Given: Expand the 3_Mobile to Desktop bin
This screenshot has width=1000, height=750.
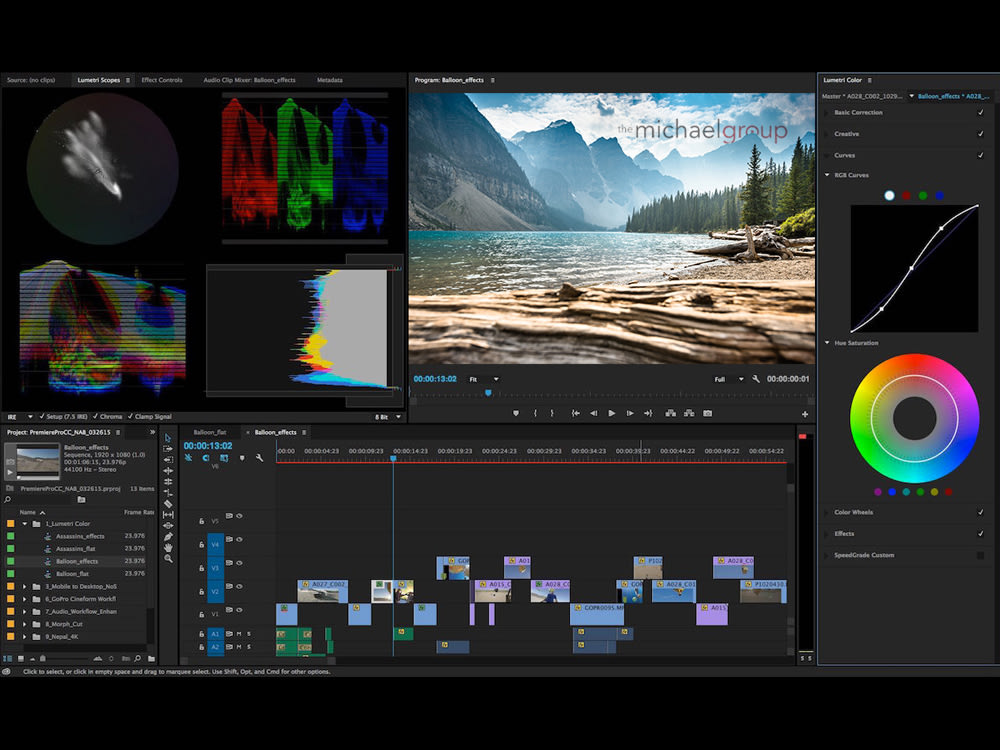Looking at the screenshot, I should pos(25,586).
